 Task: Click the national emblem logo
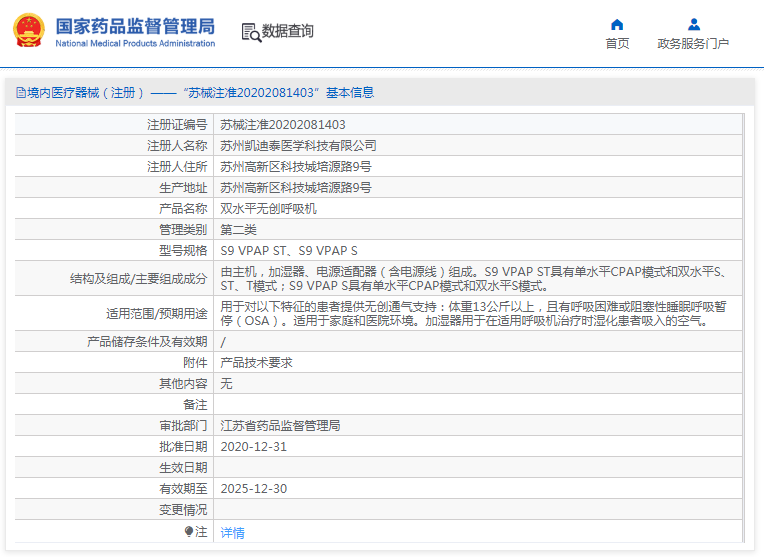[x=29, y=30]
